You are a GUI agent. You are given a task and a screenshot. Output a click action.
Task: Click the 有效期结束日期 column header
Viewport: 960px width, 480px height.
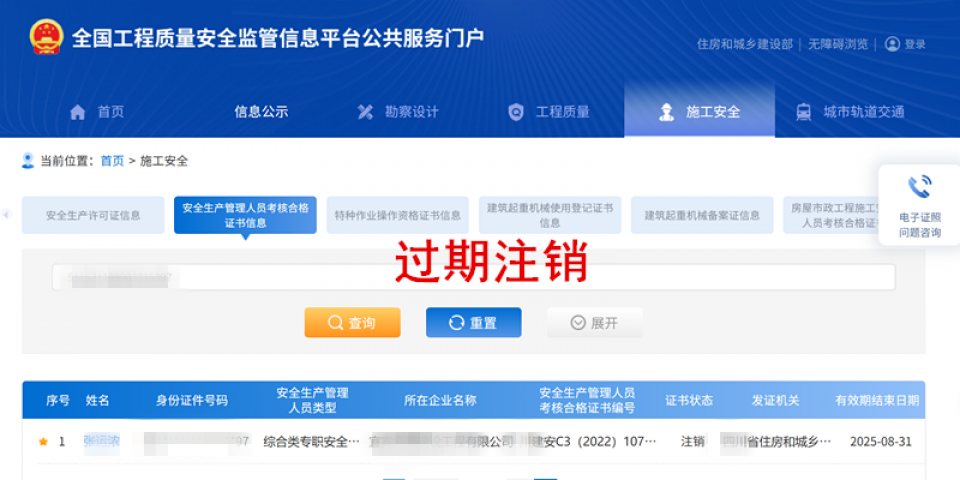[877, 400]
